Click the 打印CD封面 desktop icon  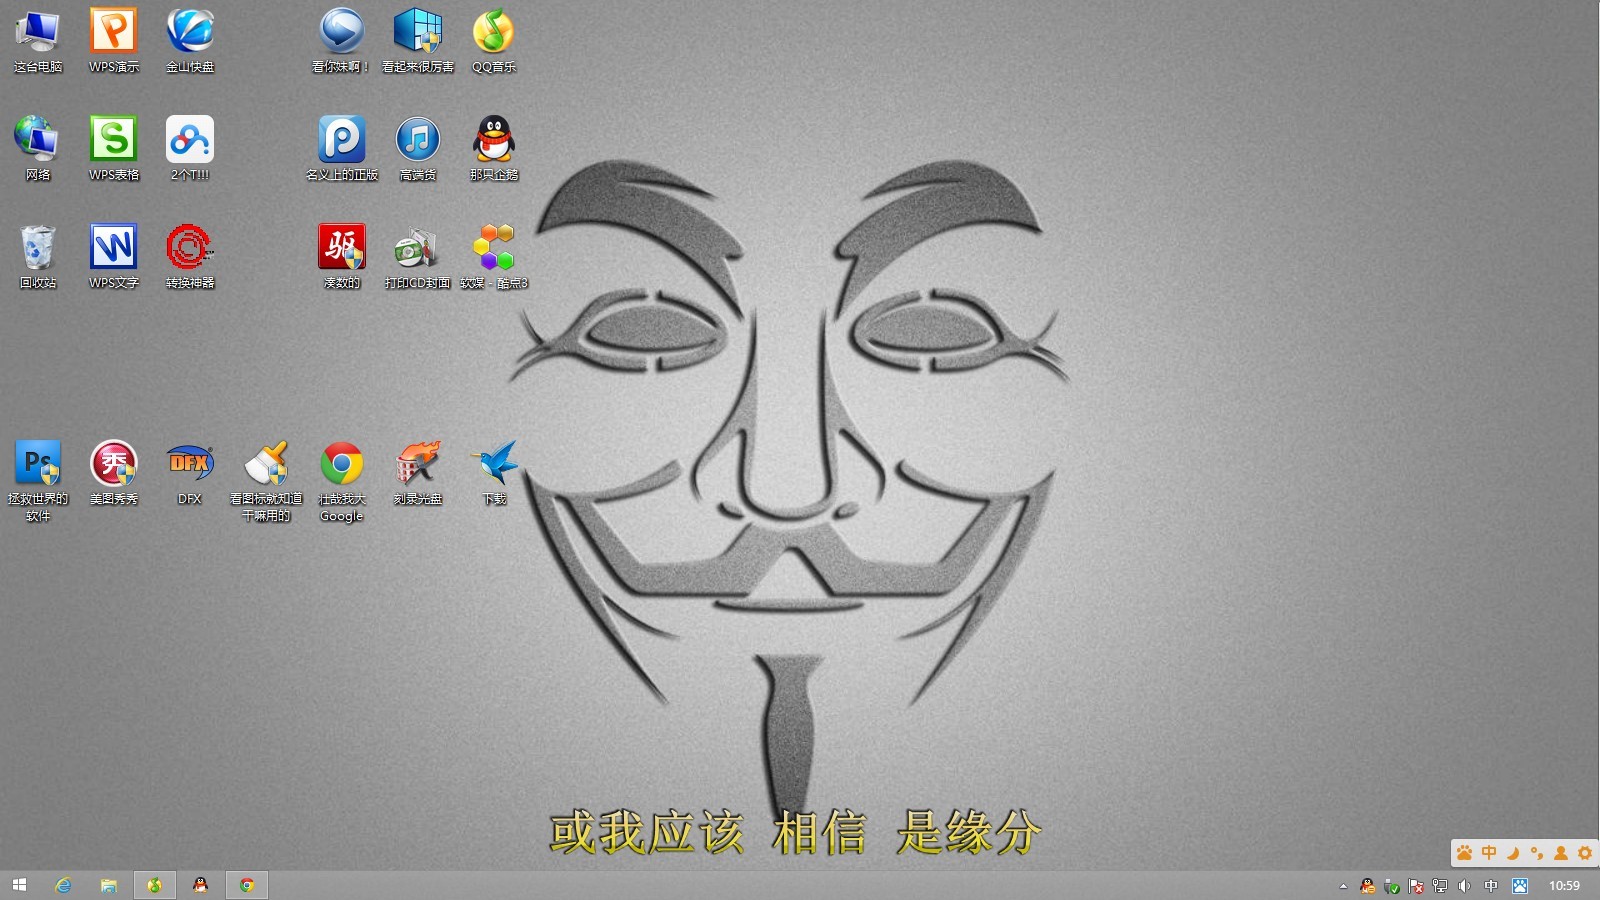[x=418, y=256]
